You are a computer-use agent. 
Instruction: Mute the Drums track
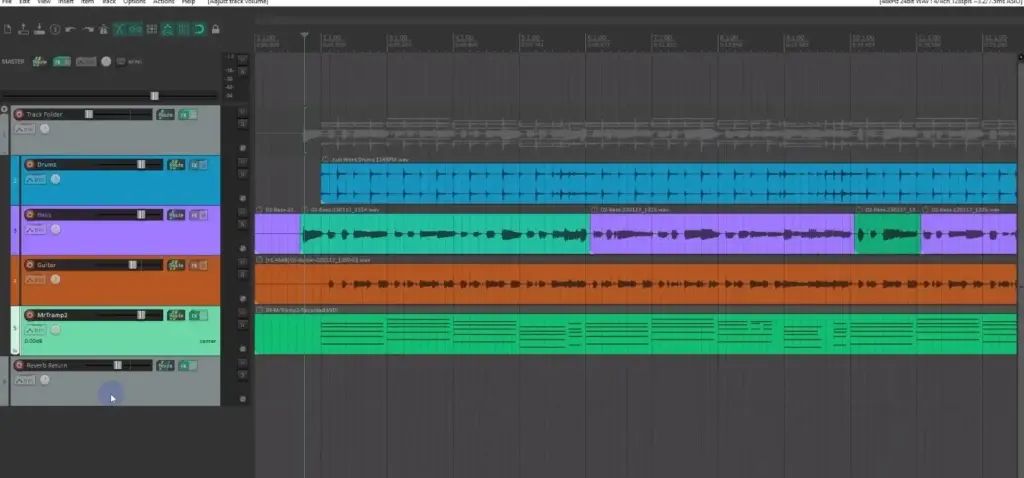click(x=243, y=162)
